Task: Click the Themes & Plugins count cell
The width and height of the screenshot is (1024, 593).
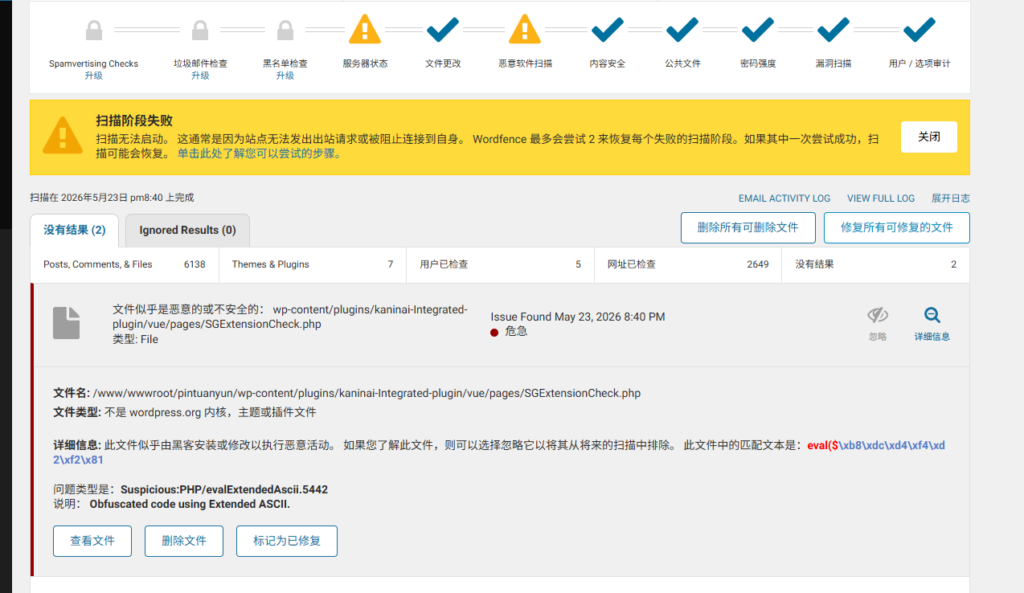Action: (312, 264)
